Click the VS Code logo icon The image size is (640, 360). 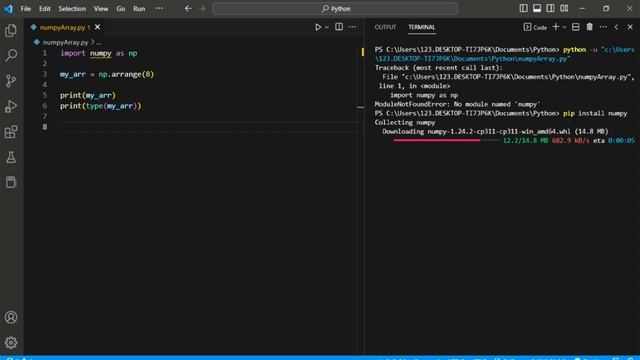8,9
